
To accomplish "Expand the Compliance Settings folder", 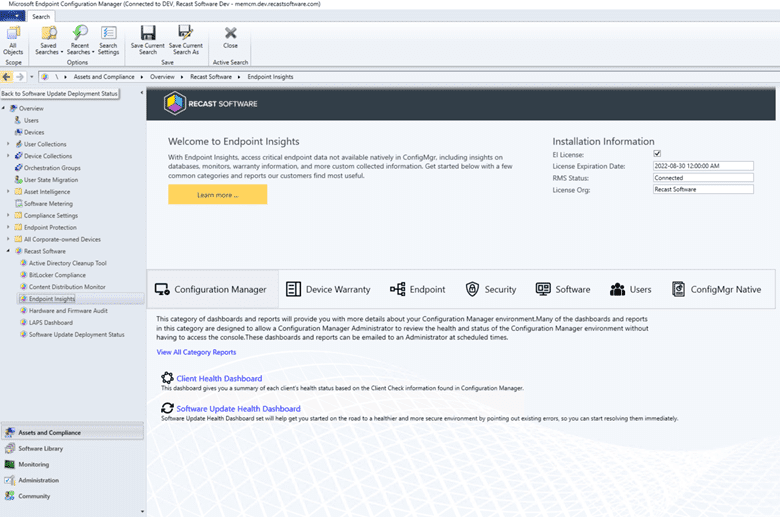I will point(8,215).
